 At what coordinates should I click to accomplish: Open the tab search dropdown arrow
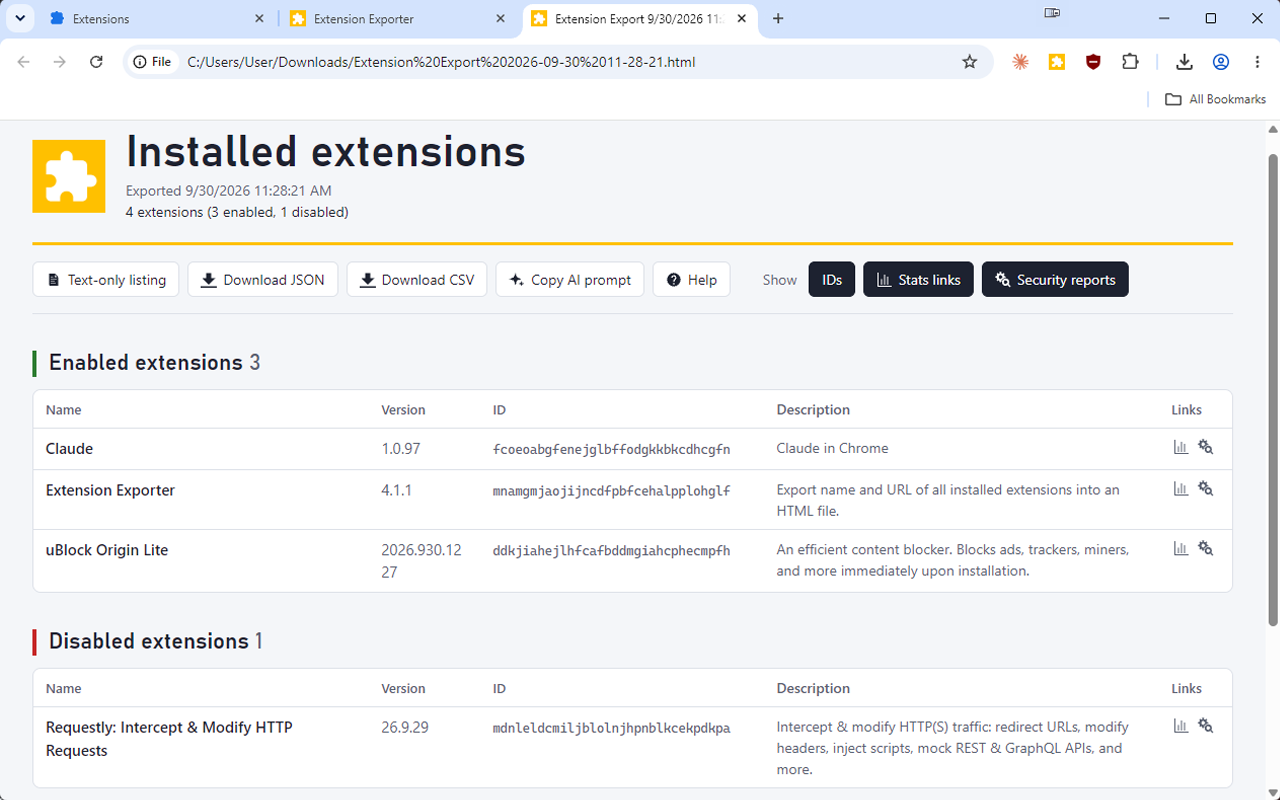(x=19, y=18)
